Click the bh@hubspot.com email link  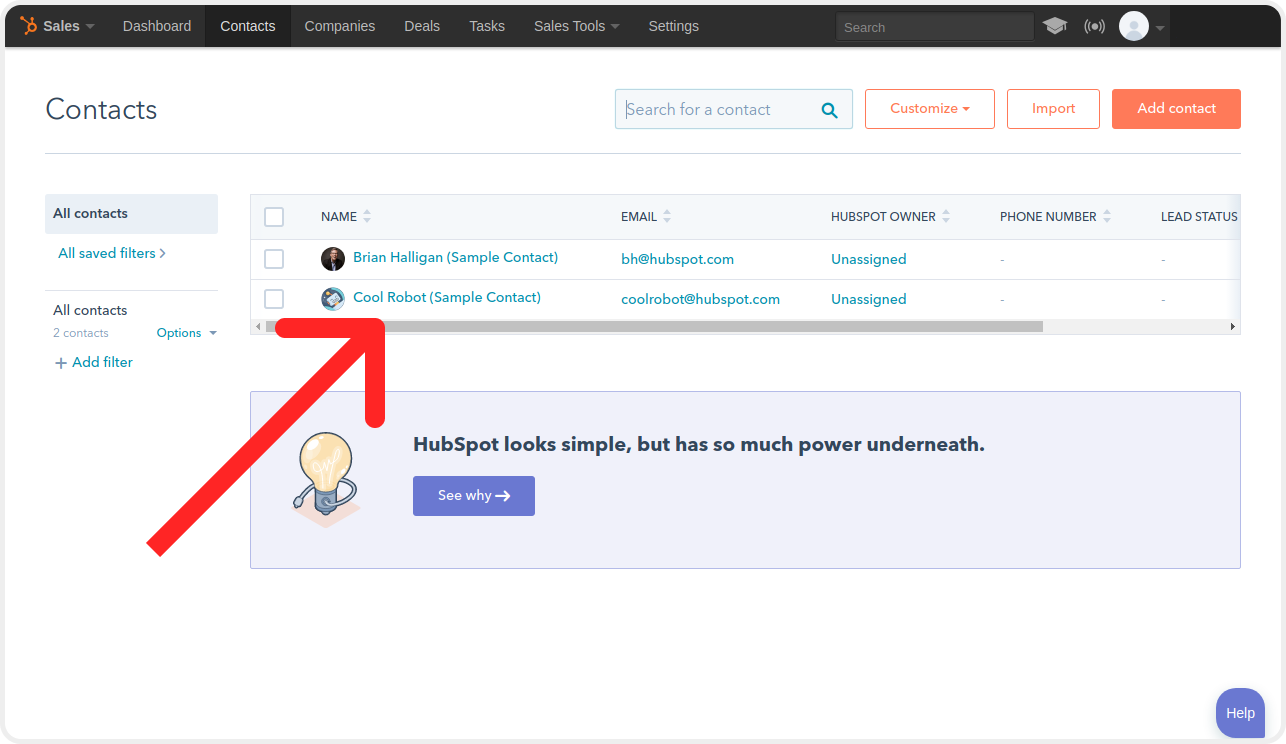pos(678,259)
